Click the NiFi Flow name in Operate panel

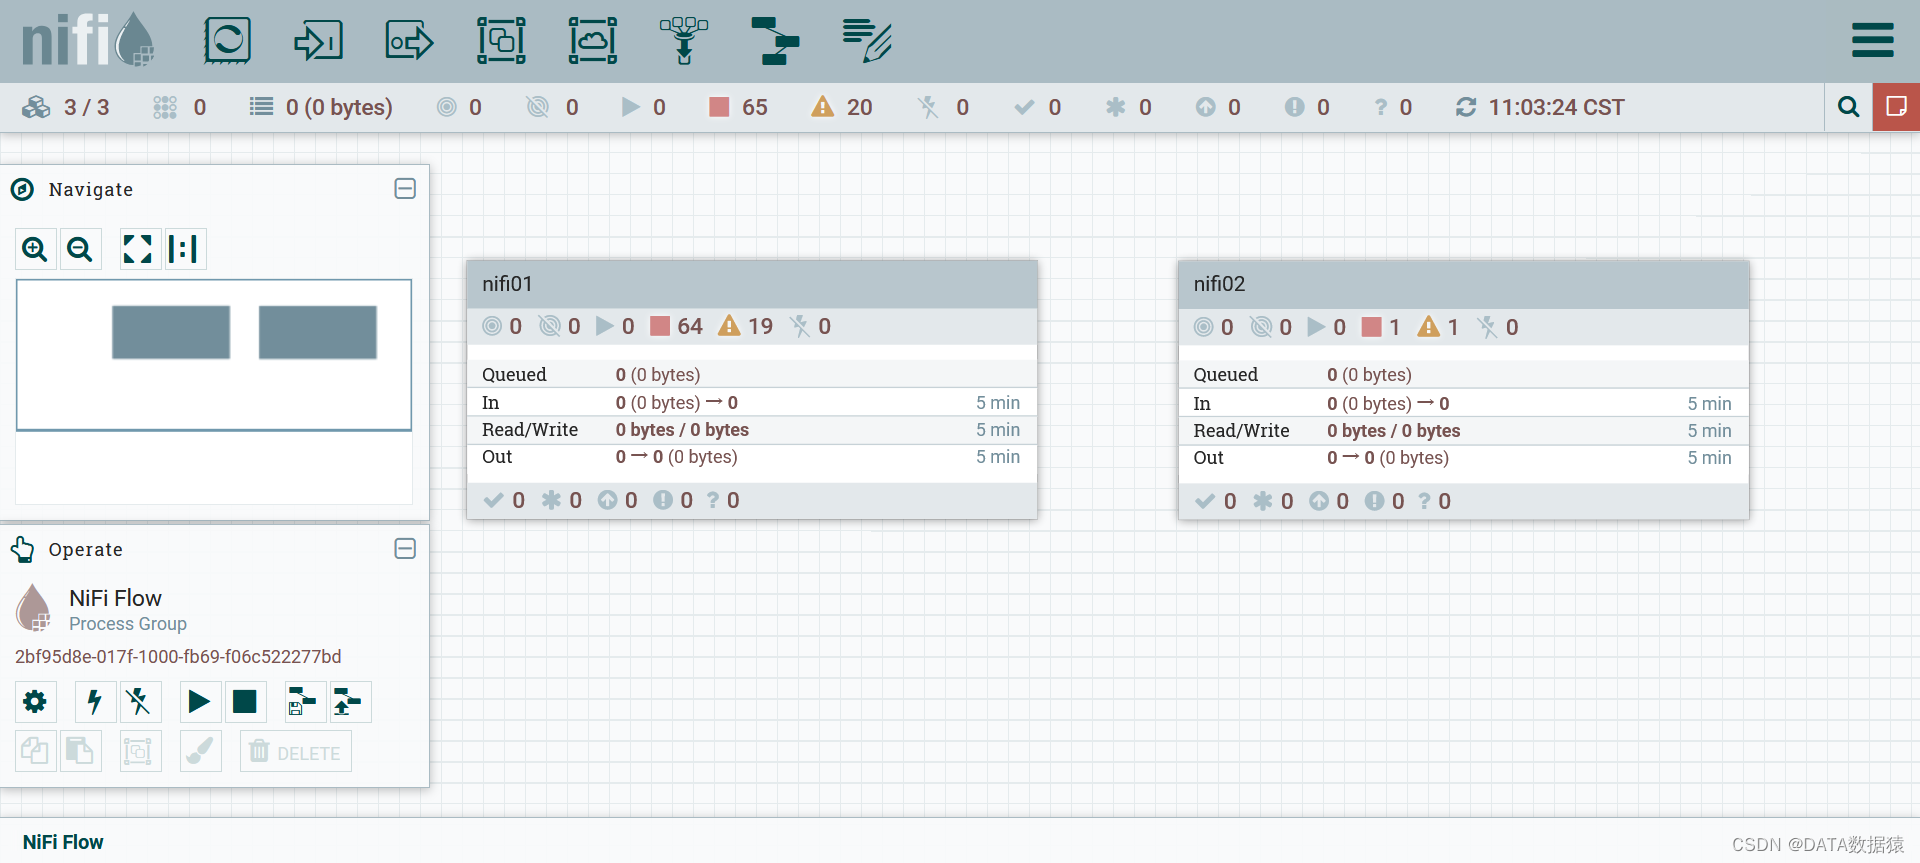click(x=115, y=598)
